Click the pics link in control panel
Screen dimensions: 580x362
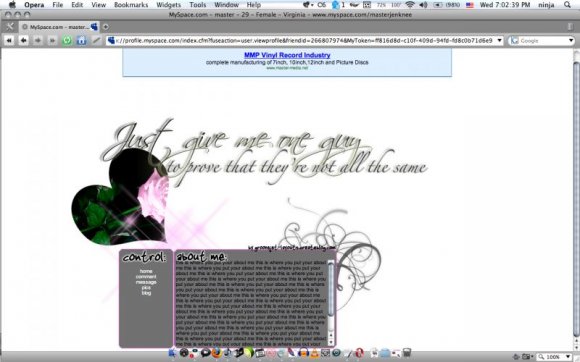(x=146, y=288)
